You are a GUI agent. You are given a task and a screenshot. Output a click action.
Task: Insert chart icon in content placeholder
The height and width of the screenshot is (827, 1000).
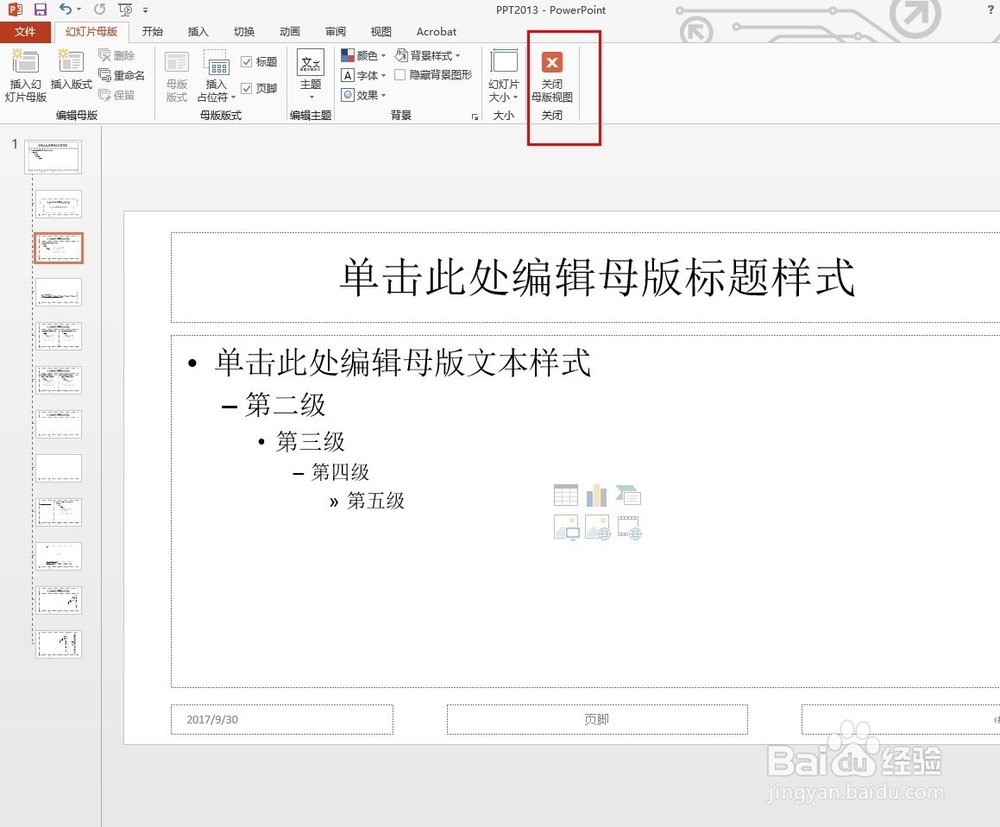[597, 495]
